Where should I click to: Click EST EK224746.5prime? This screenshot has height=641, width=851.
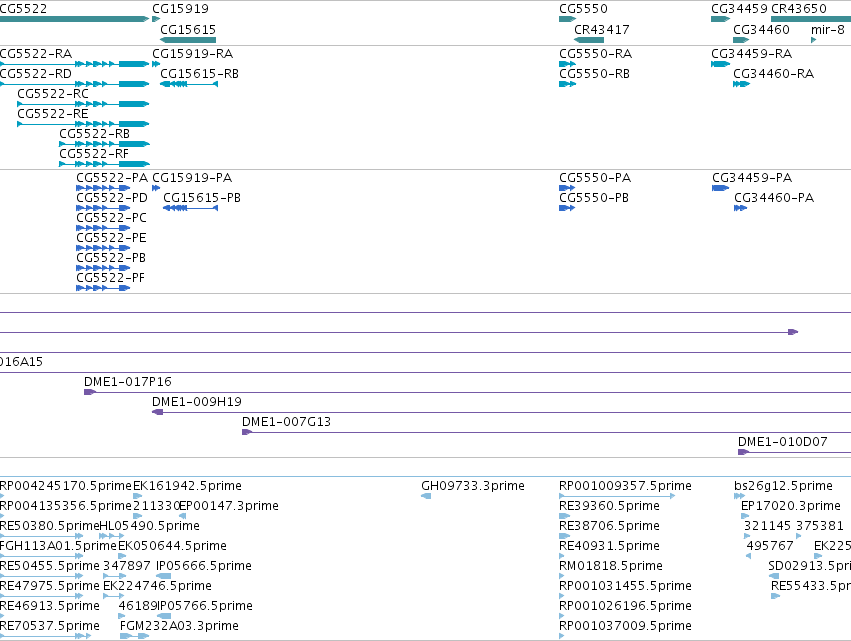[157, 587]
